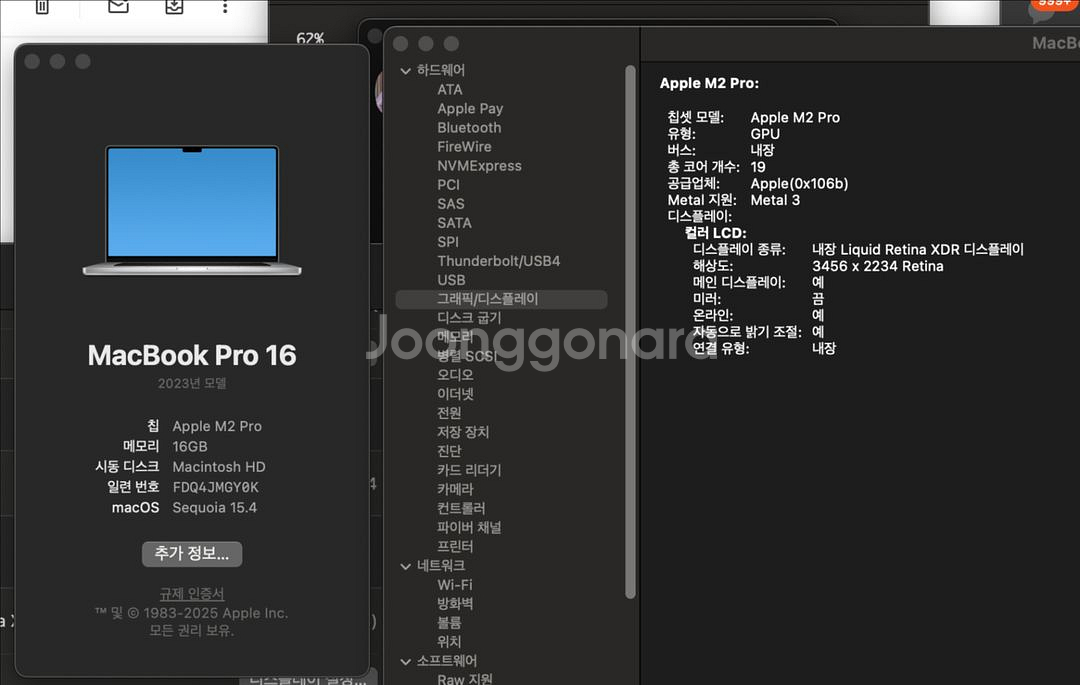Select 이더넷 in the sidebar
Viewport: 1080px width, 685px height.
coord(455,394)
